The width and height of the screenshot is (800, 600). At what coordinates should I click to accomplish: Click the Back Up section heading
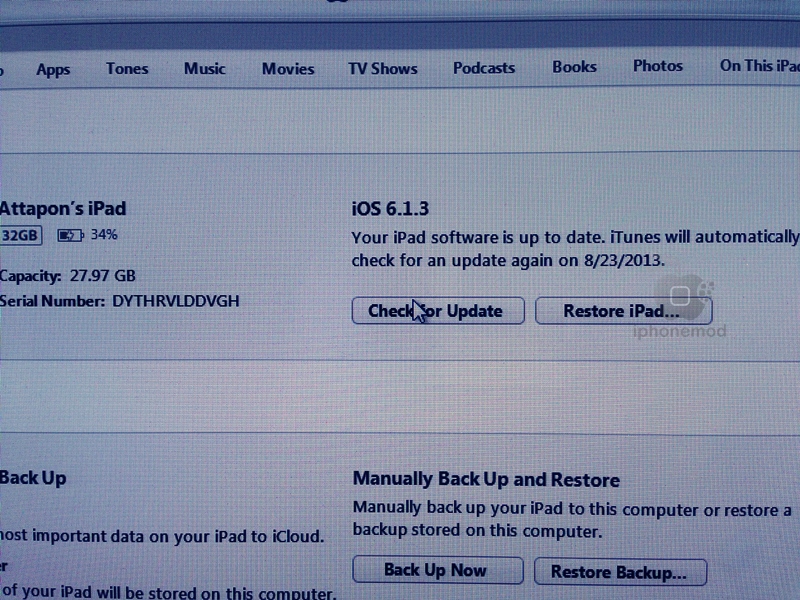pyautogui.click(x=33, y=478)
